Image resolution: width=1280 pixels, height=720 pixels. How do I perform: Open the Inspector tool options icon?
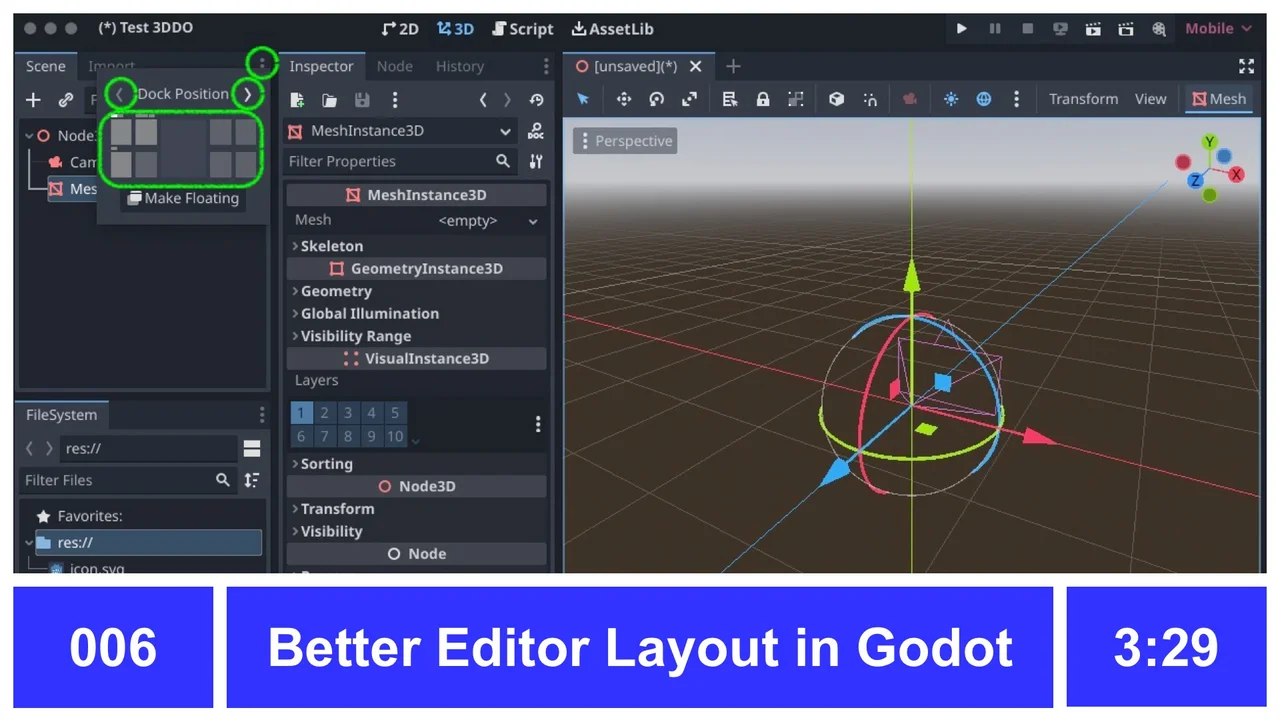click(x=536, y=161)
